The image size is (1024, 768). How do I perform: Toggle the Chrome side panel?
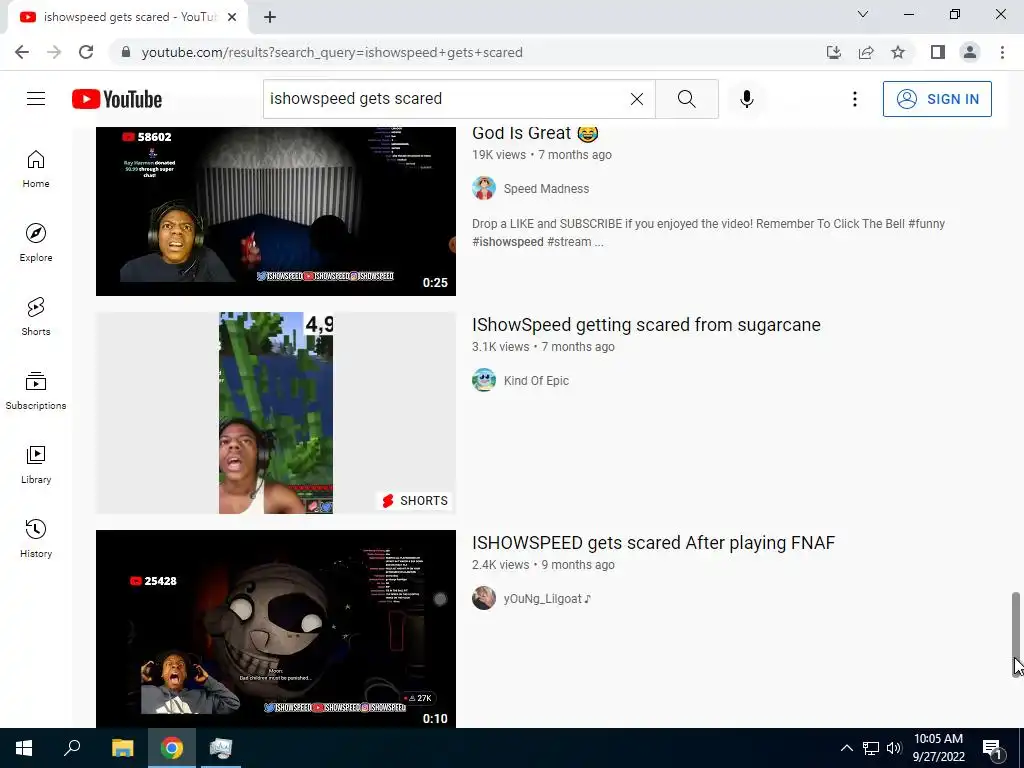click(x=938, y=52)
